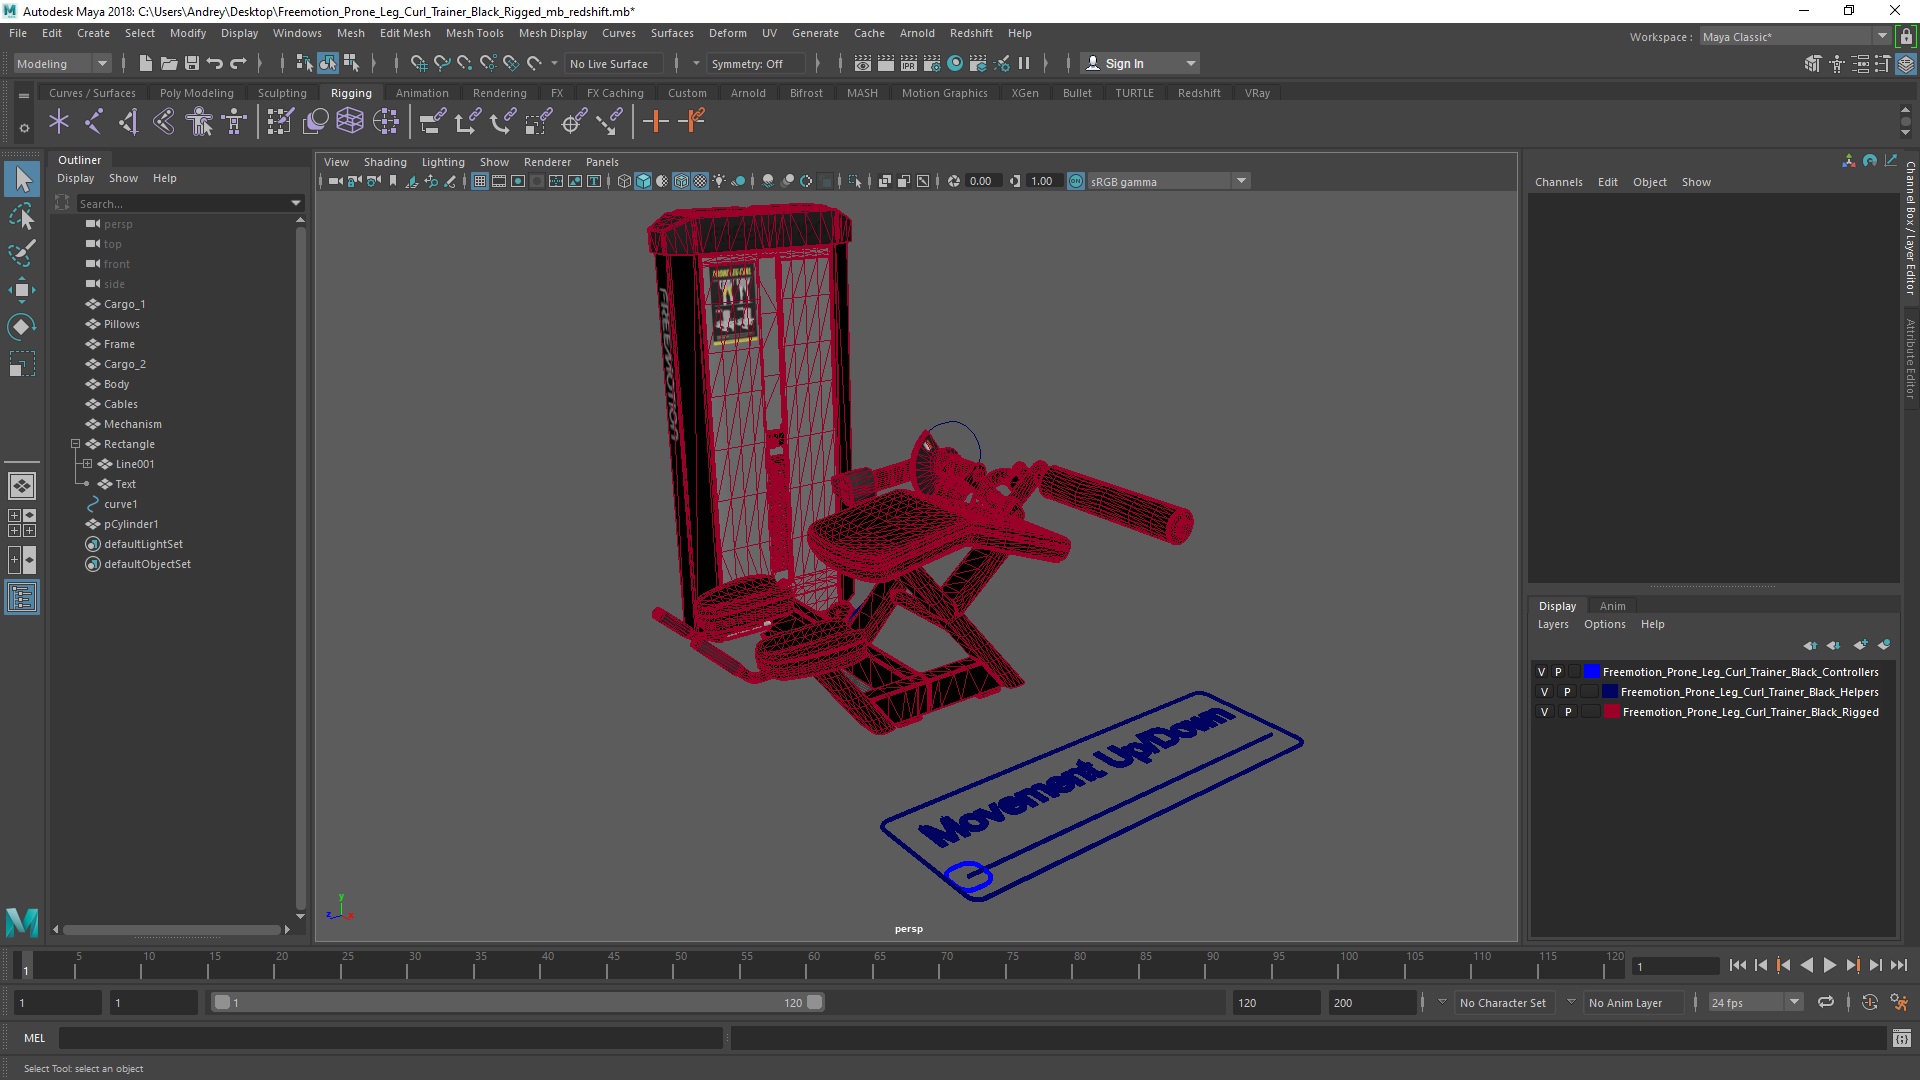Image resolution: width=1920 pixels, height=1080 pixels.
Task: Click the Redo arrow icon
Action: click(238, 63)
